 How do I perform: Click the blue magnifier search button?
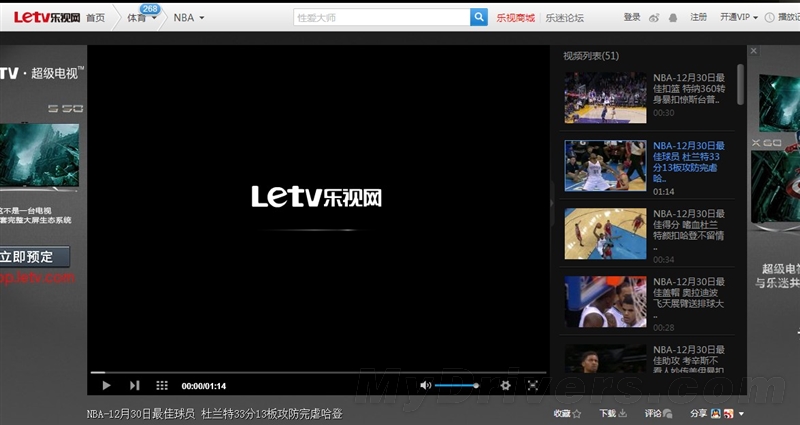pos(479,17)
